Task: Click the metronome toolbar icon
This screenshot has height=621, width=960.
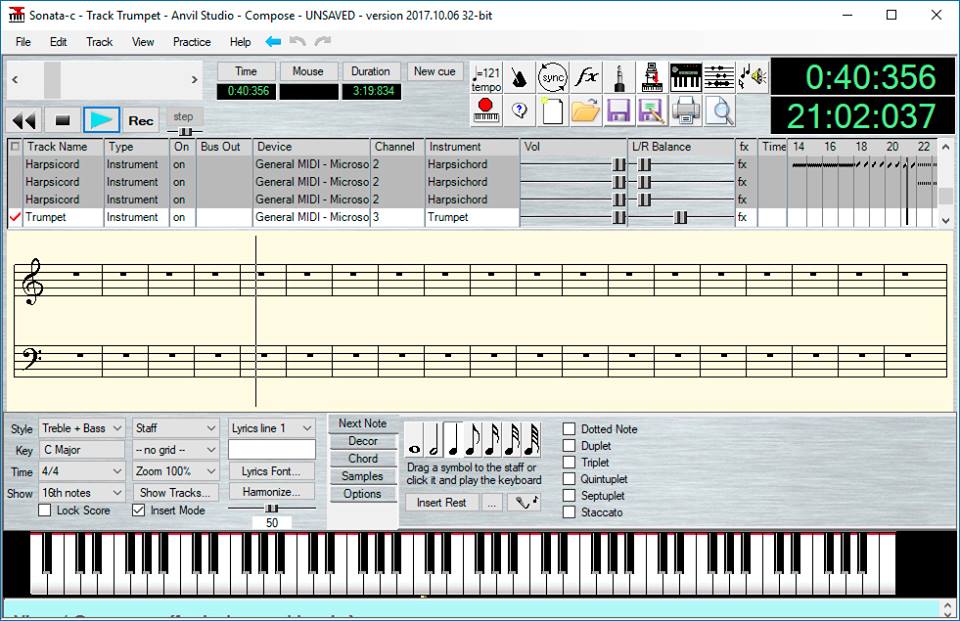Action: coord(518,77)
